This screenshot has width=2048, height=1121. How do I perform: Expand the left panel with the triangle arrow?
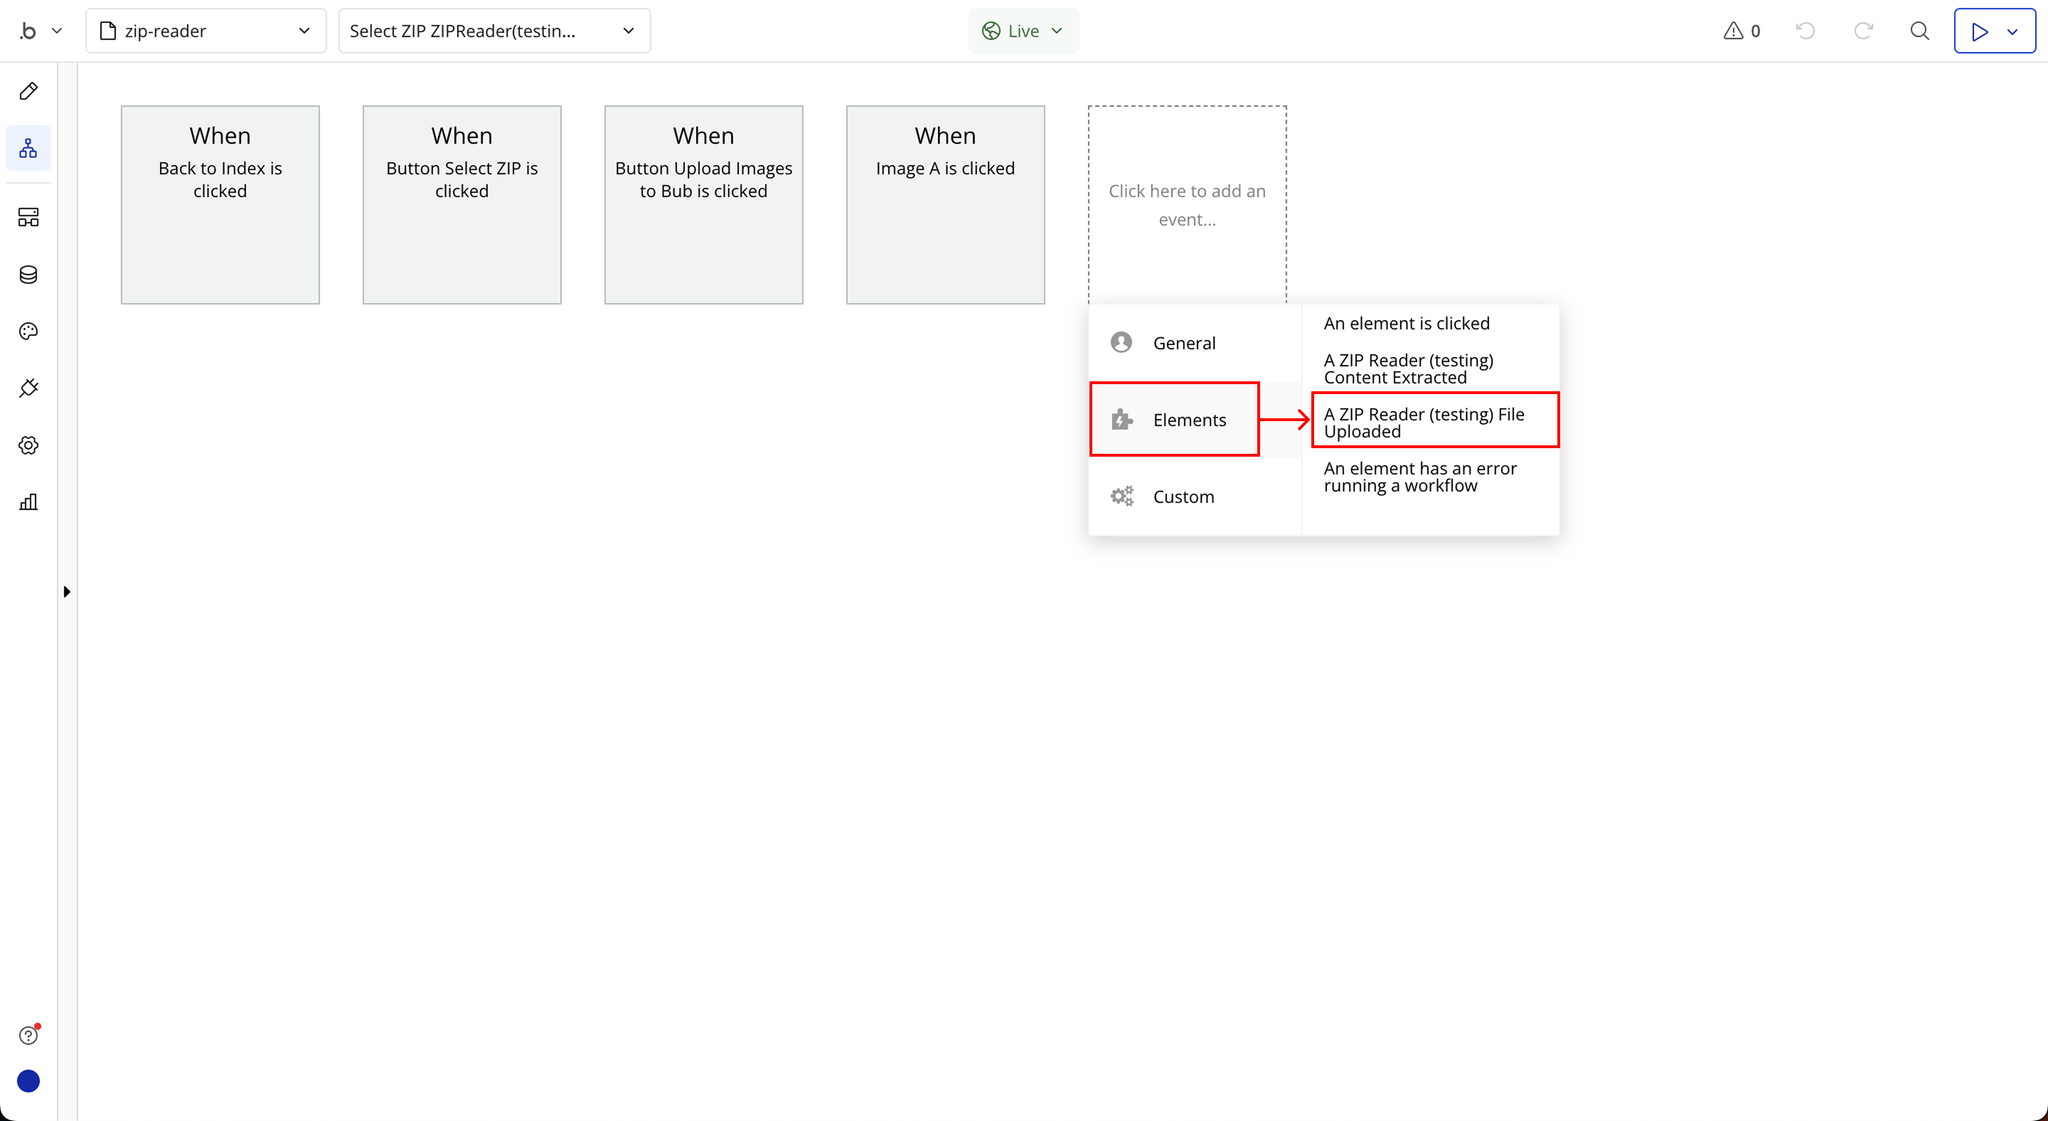[x=67, y=592]
